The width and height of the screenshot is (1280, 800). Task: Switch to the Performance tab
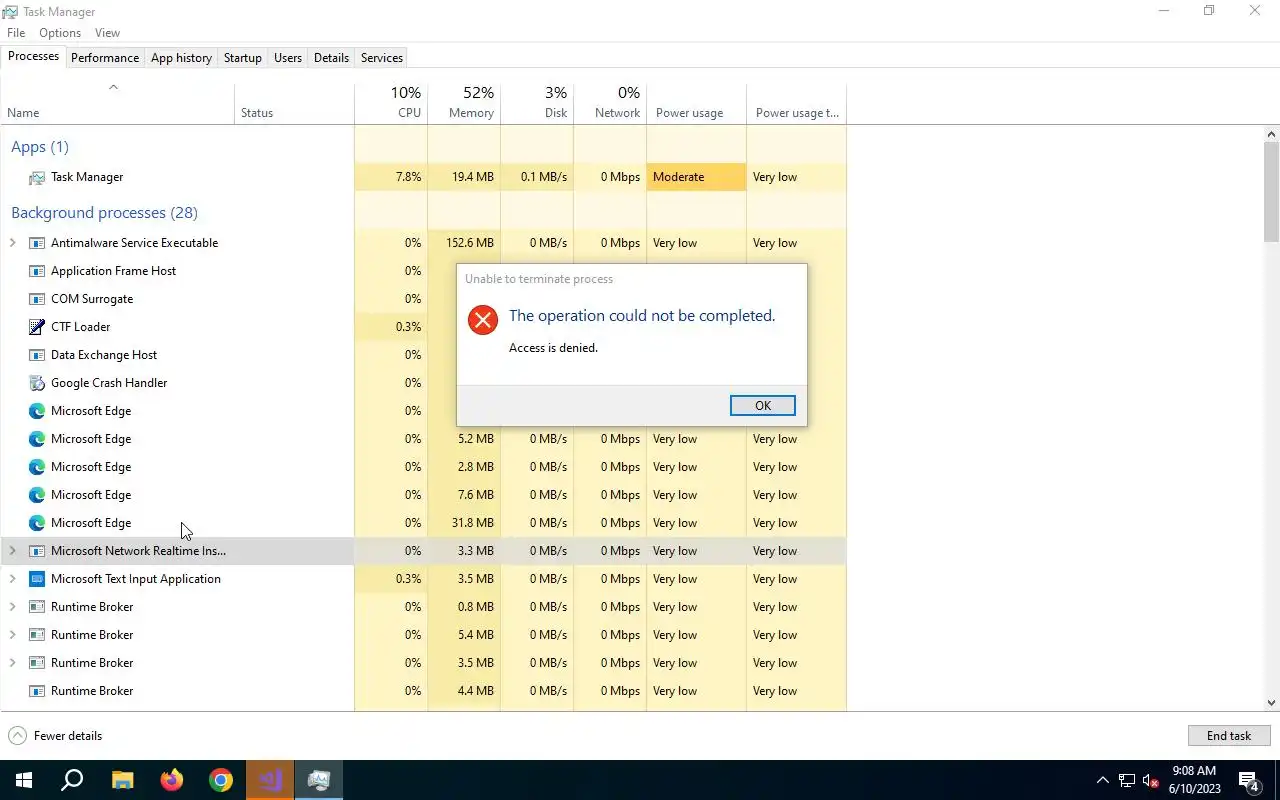click(105, 58)
